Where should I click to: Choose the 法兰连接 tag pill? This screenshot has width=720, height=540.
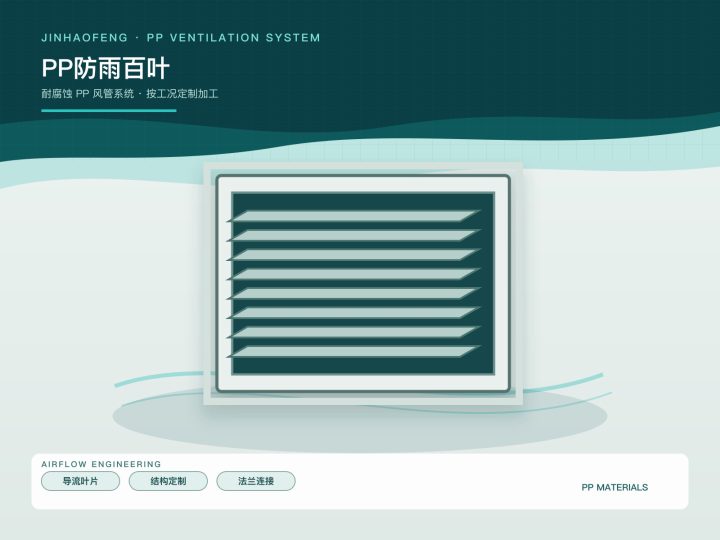point(256,481)
